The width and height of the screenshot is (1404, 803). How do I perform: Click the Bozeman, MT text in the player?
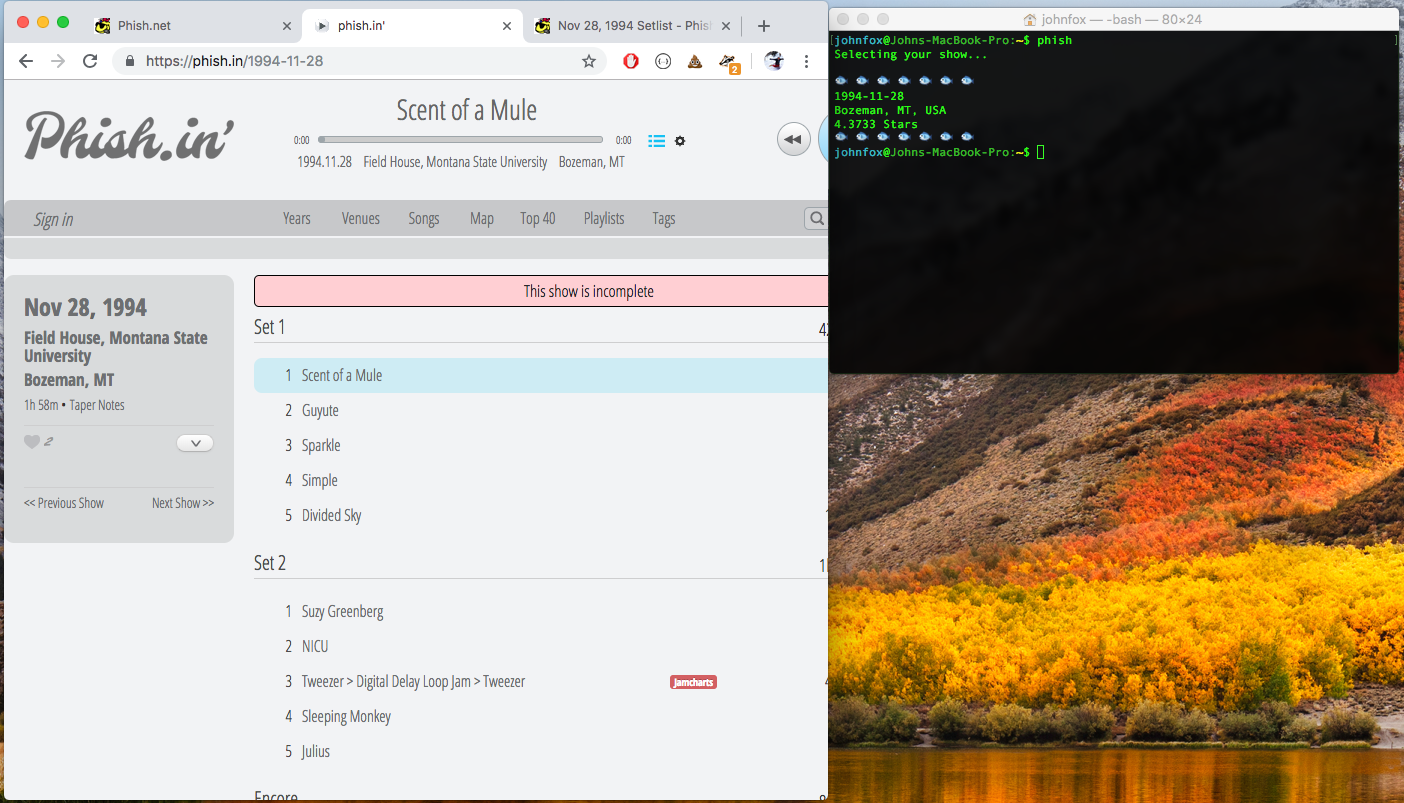point(591,162)
